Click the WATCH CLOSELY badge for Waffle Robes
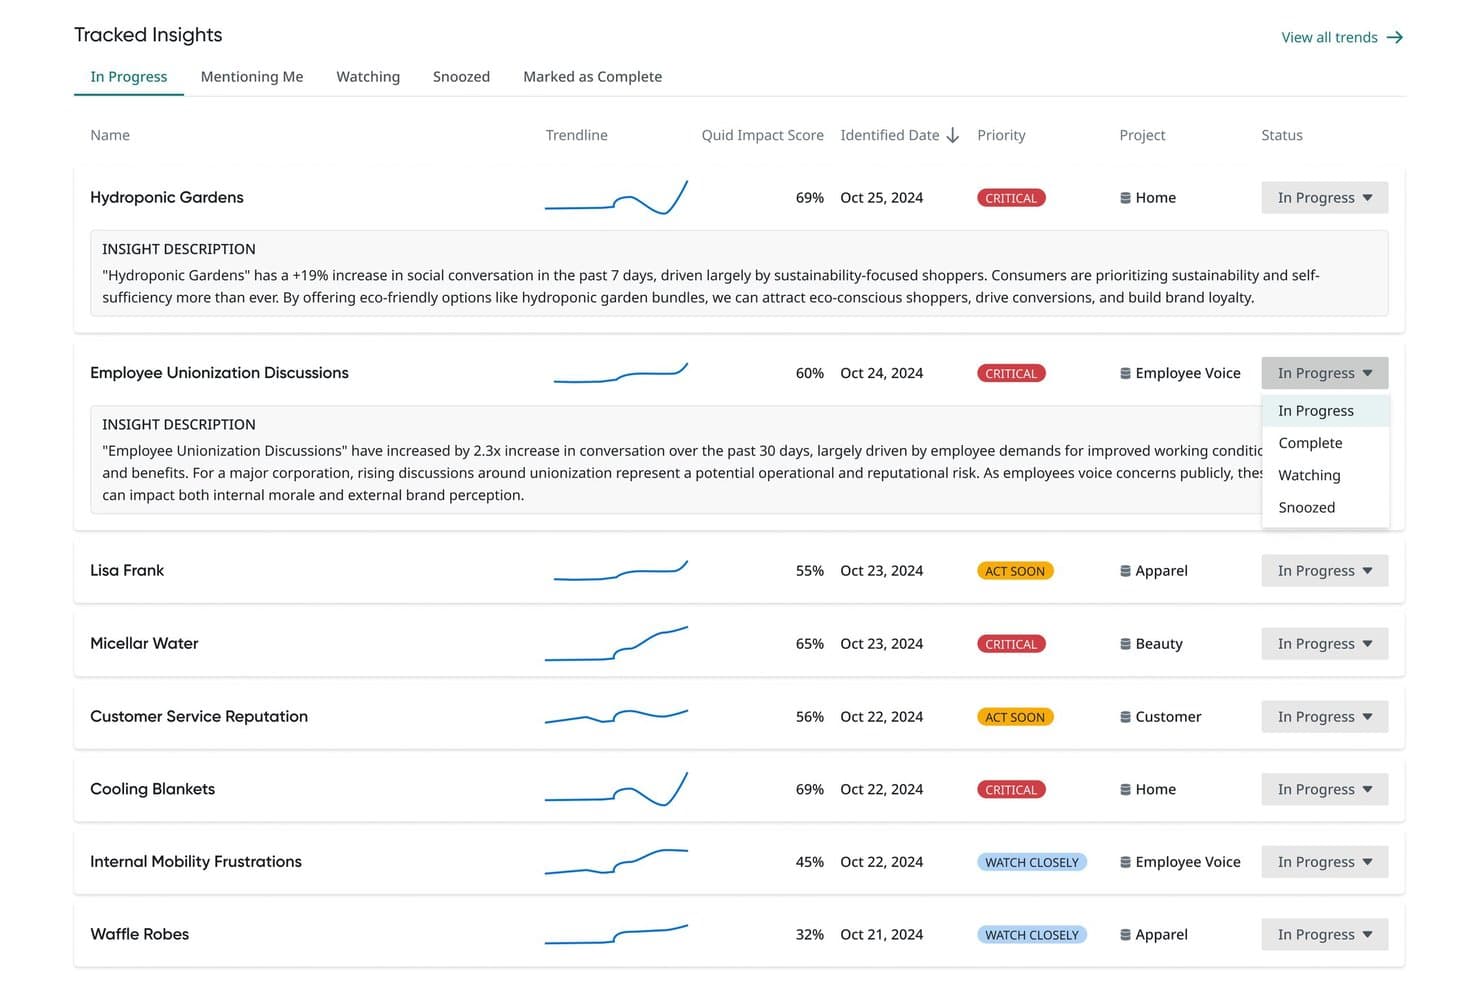The image size is (1480, 987). pos(1032,935)
